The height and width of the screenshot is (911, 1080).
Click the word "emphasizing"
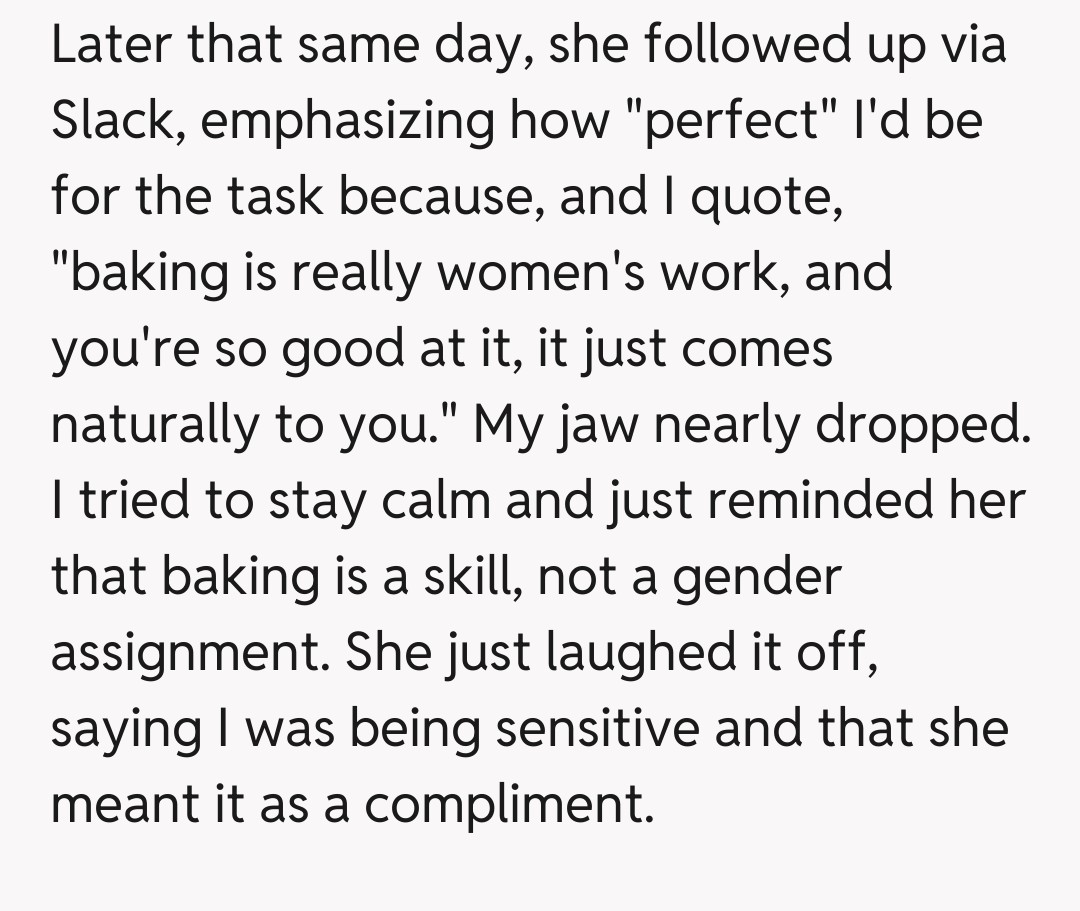pyautogui.click(x=347, y=121)
